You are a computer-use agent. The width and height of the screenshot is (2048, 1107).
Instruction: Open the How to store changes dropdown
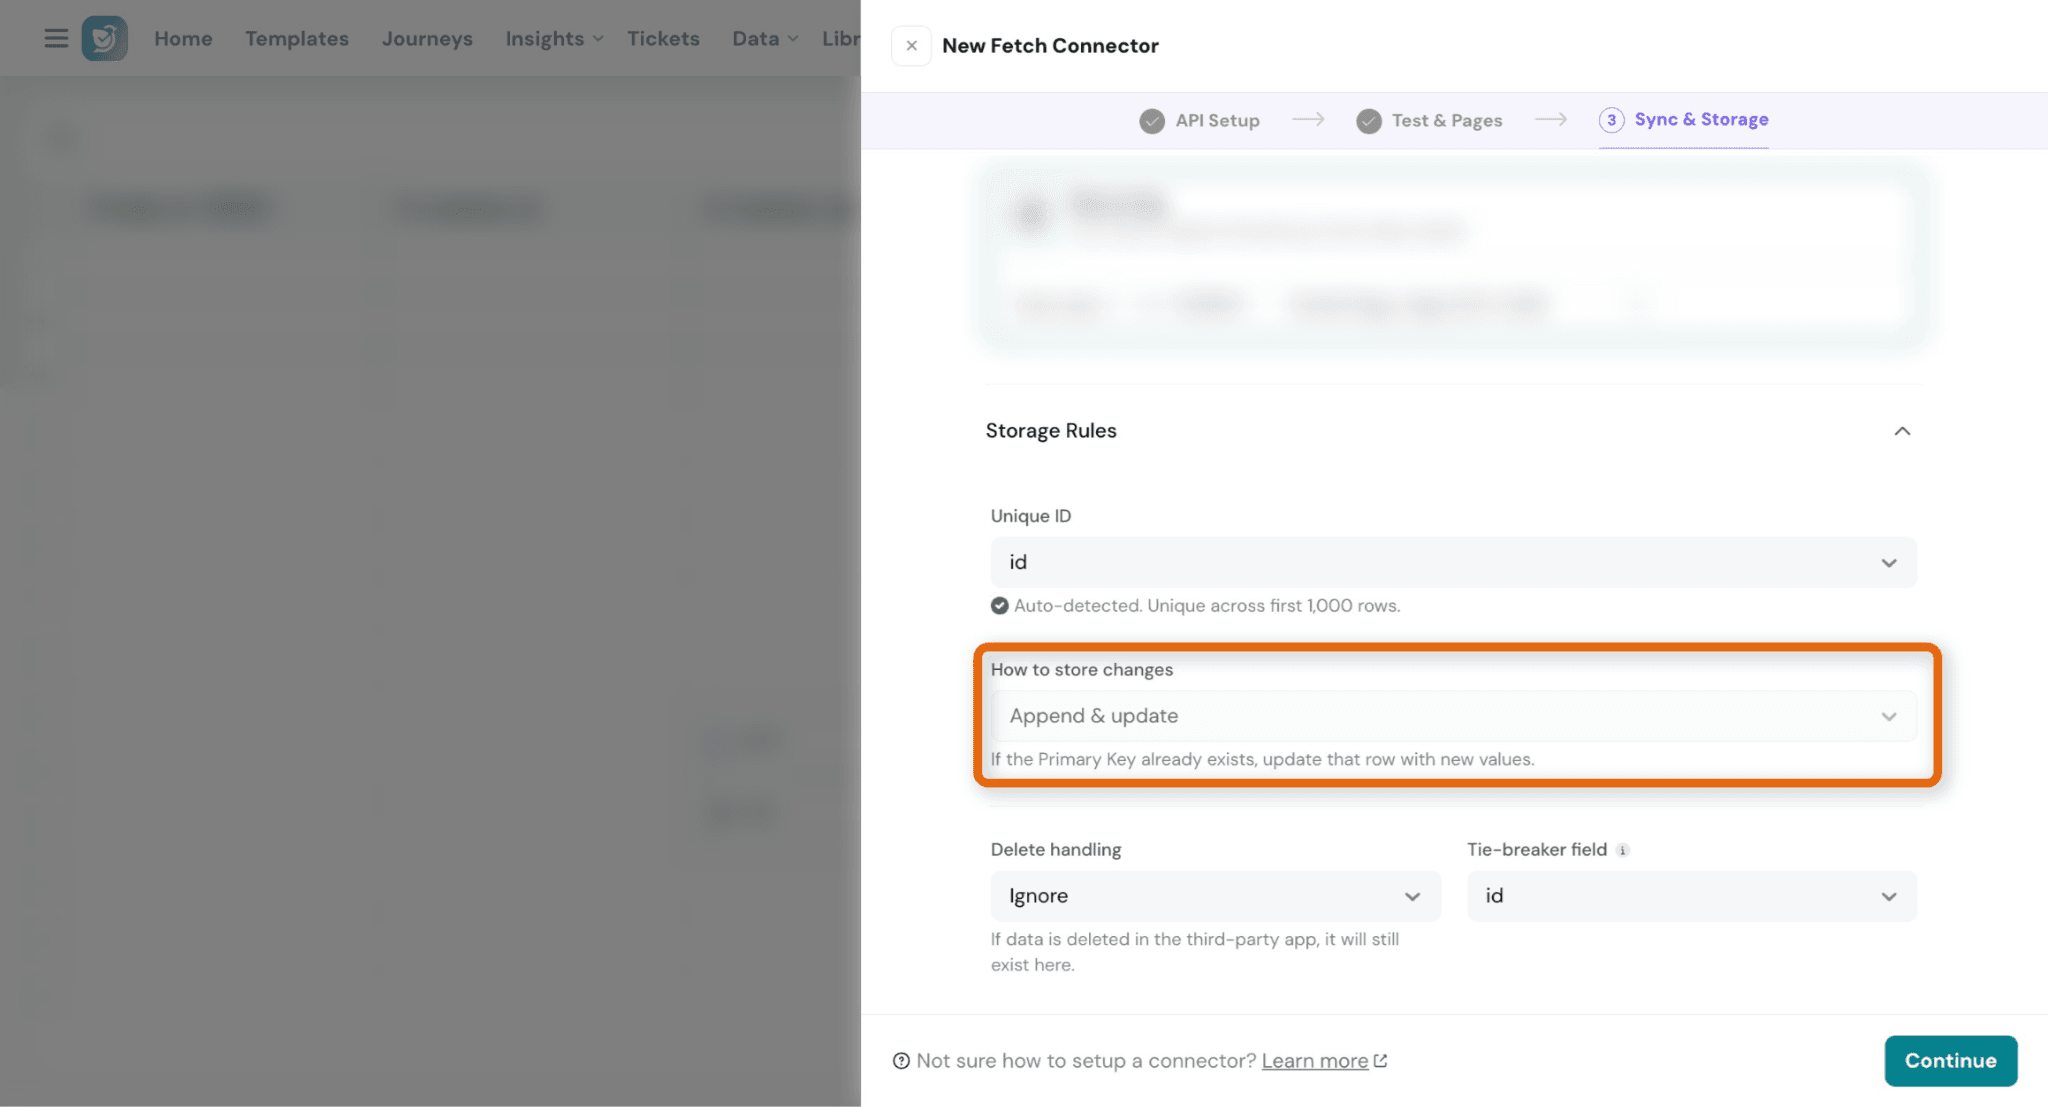click(1453, 716)
